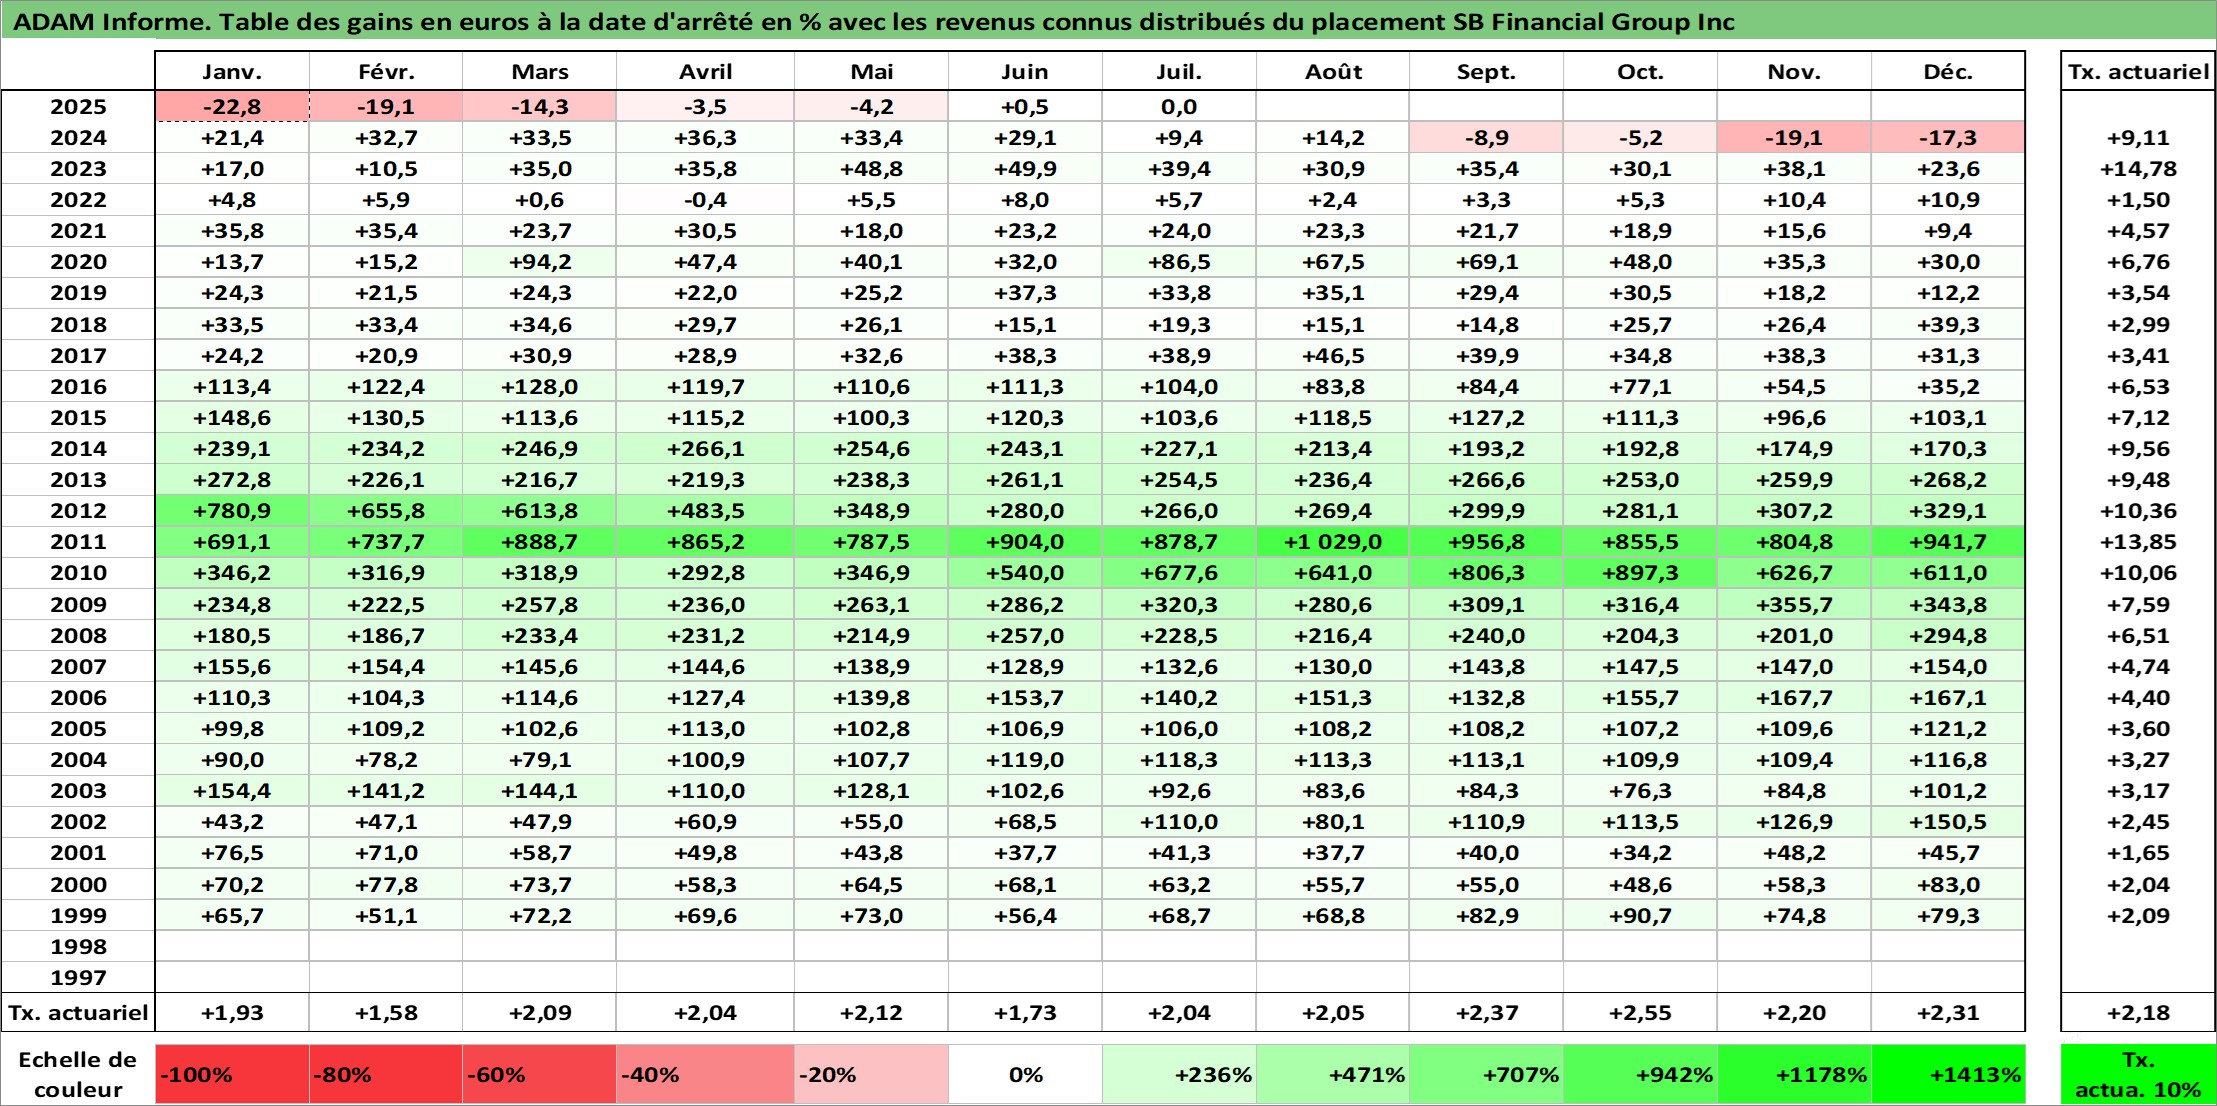Screen dimensions: 2217x1106
Task: Click the 'Juil.' column header
Action: click(x=1179, y=71)
